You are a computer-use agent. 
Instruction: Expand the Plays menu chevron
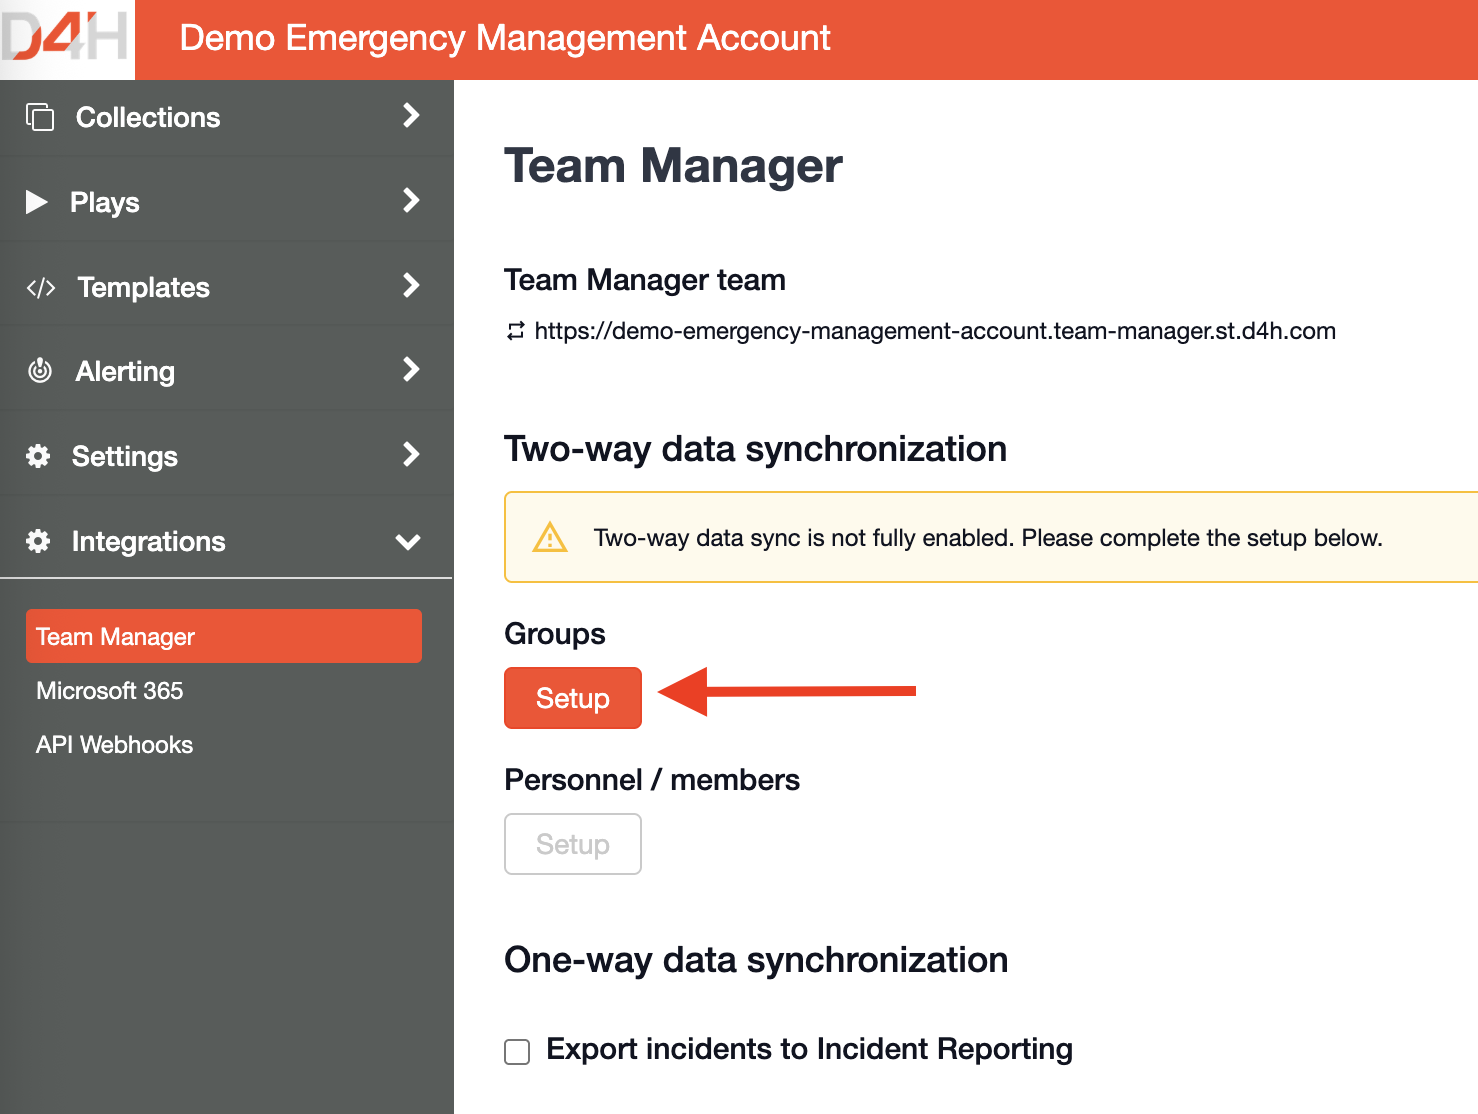410,200
